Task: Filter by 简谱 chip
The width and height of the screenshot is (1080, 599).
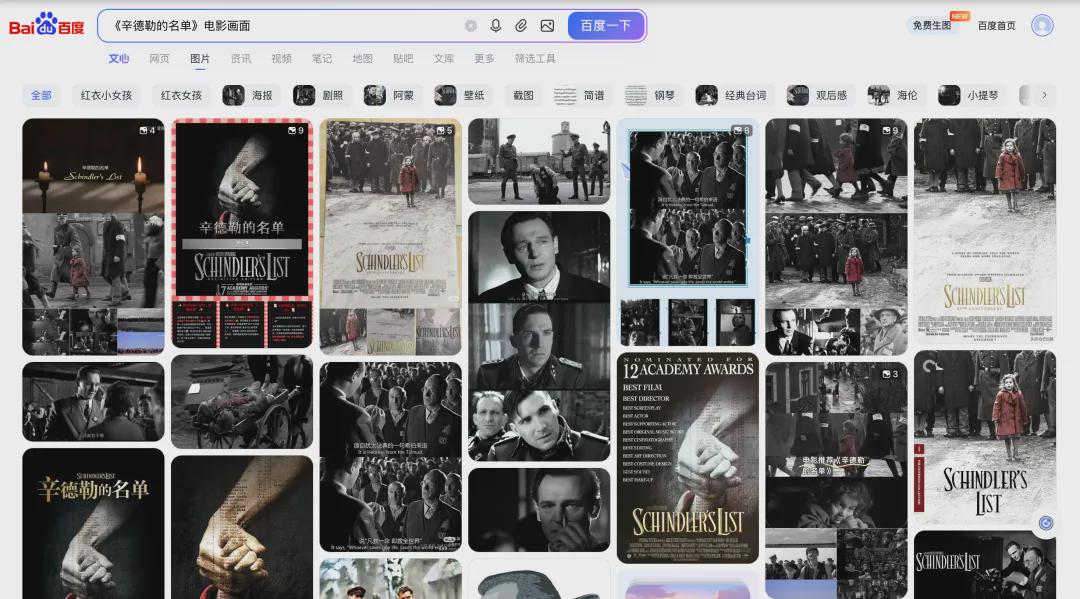Action: pyautogui.click(x=581, y=95)
